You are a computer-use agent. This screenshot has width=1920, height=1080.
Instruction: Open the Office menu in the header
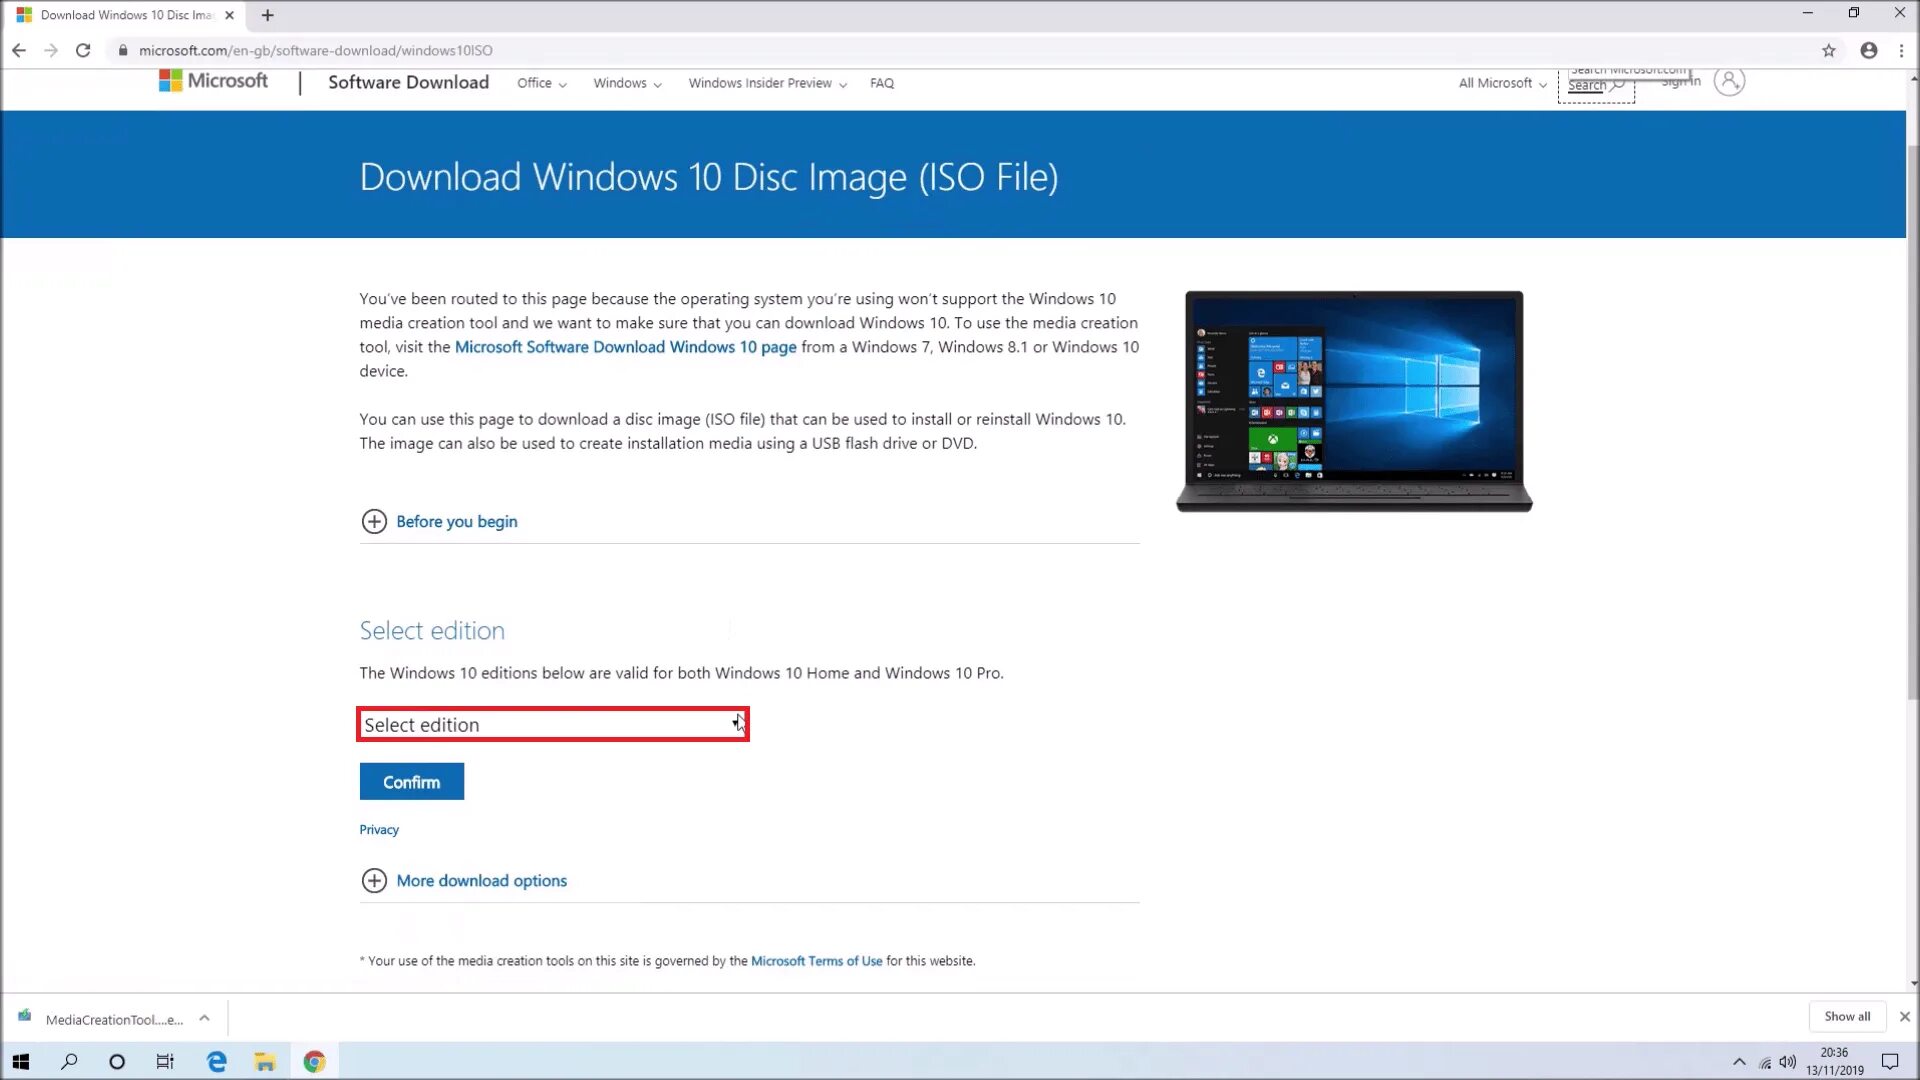(541, 83)
